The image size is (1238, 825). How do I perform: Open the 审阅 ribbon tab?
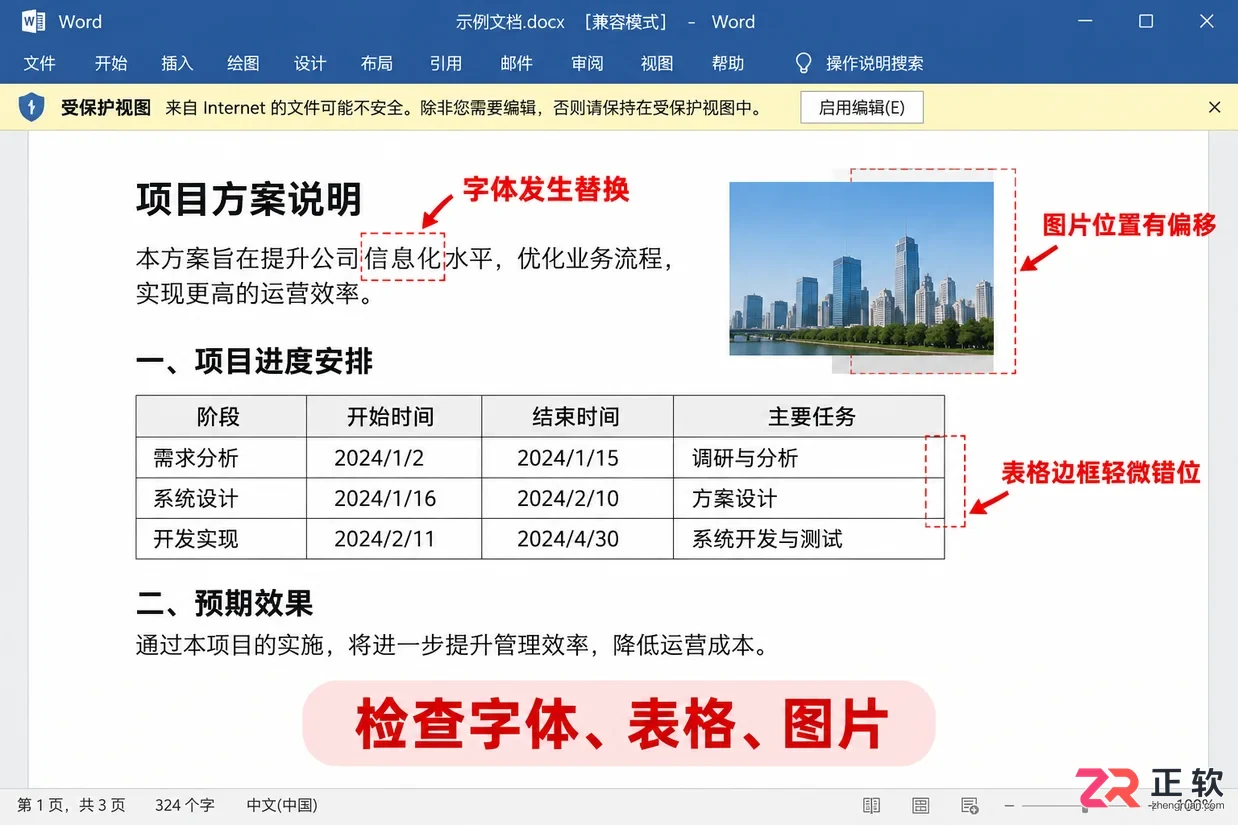coord(587,63)
